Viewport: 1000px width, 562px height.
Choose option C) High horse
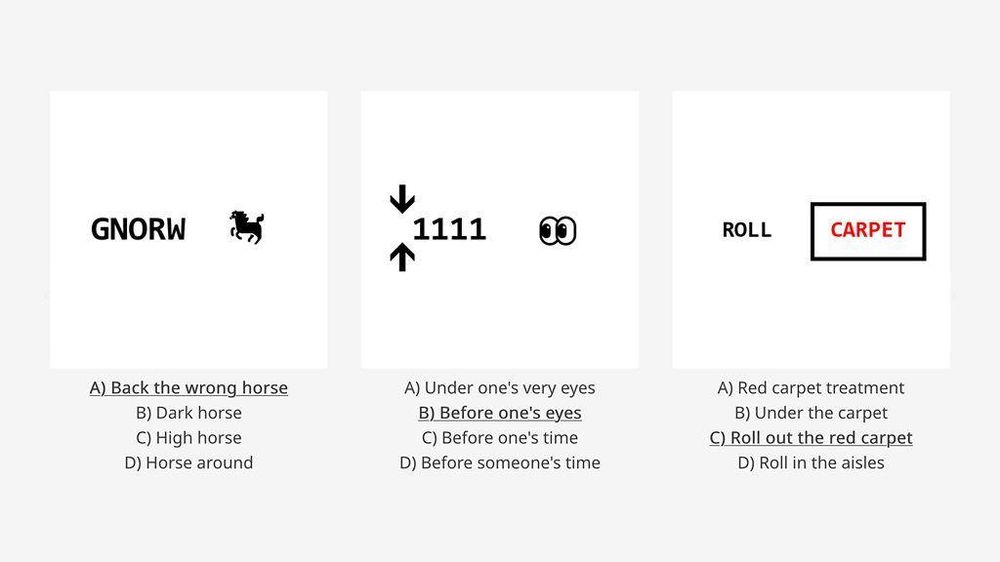[189, 438]
